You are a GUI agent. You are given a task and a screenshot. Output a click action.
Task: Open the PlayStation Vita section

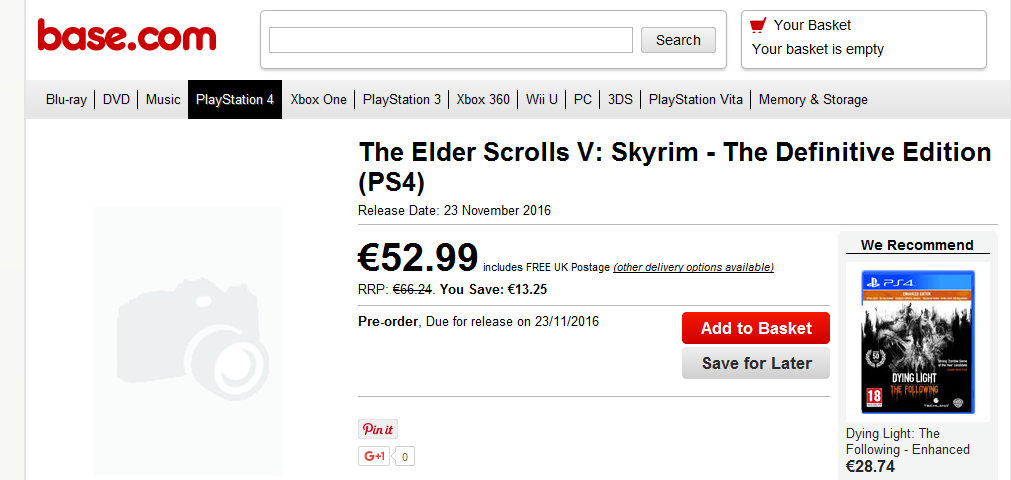(696, 99)
